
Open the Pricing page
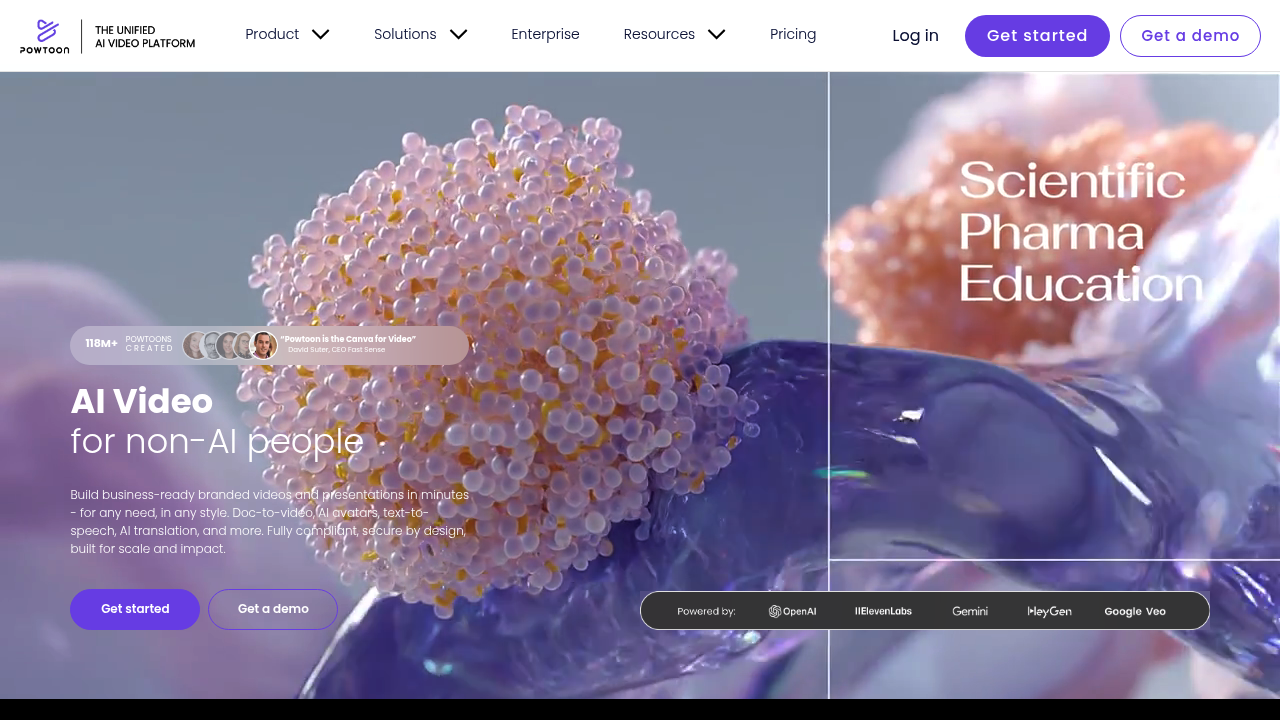click(x=793, y=34)
